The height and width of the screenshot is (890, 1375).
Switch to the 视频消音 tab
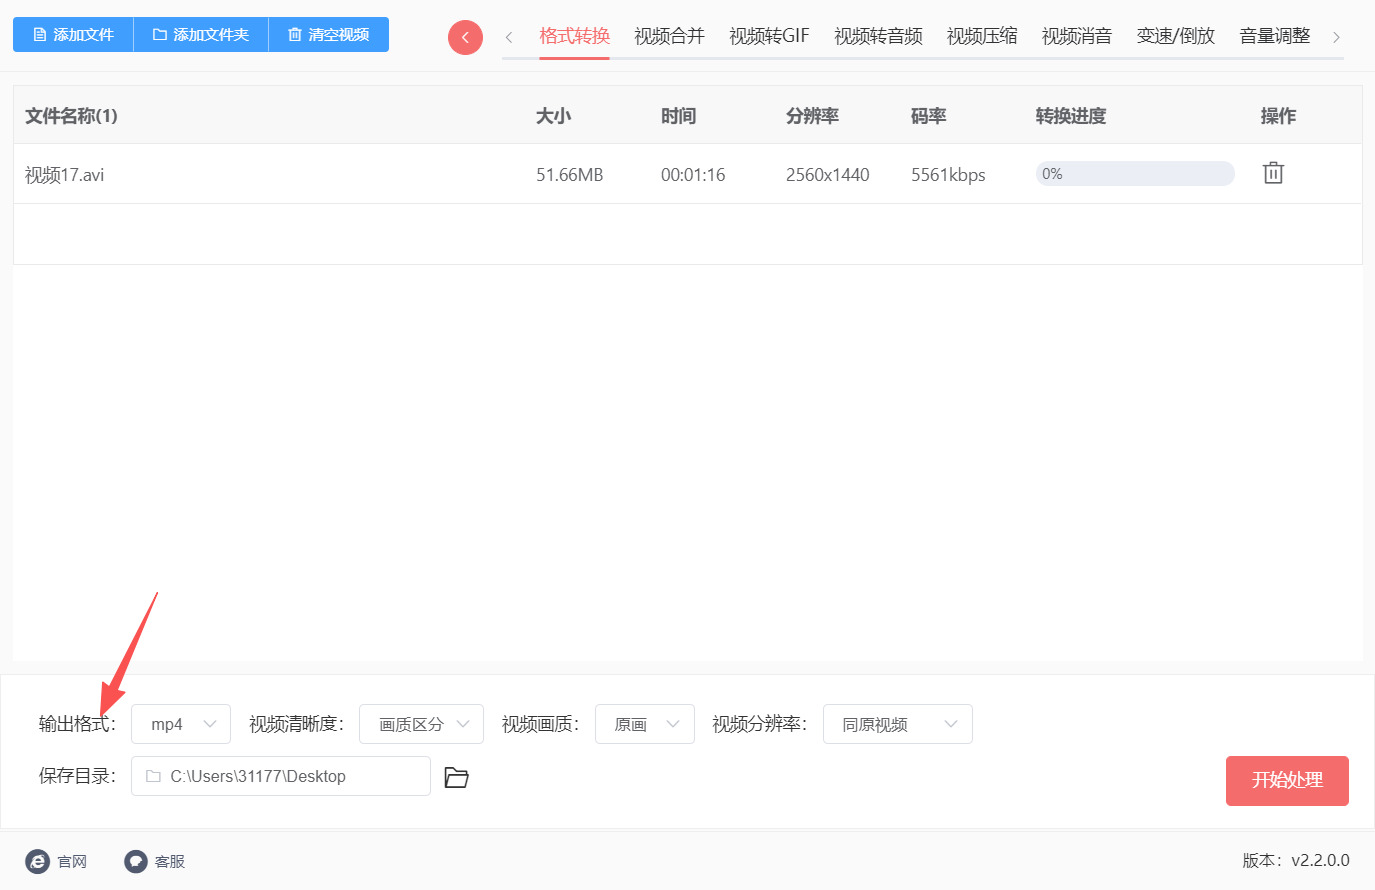1077,36
